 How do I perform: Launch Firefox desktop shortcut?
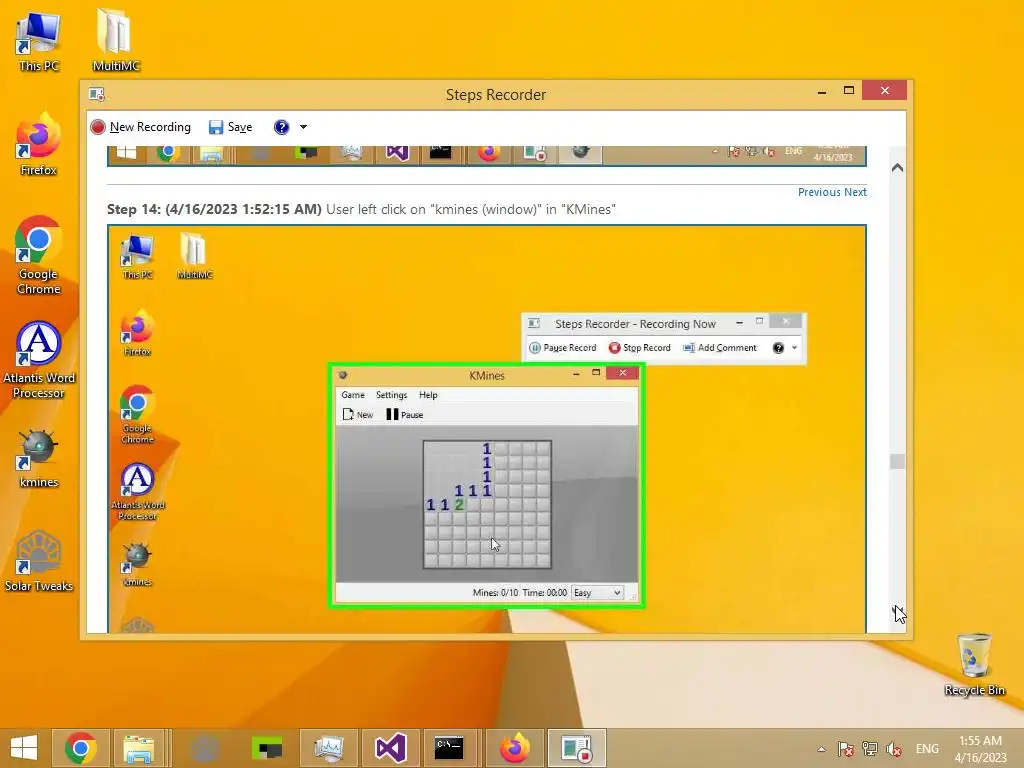point(39,145)
